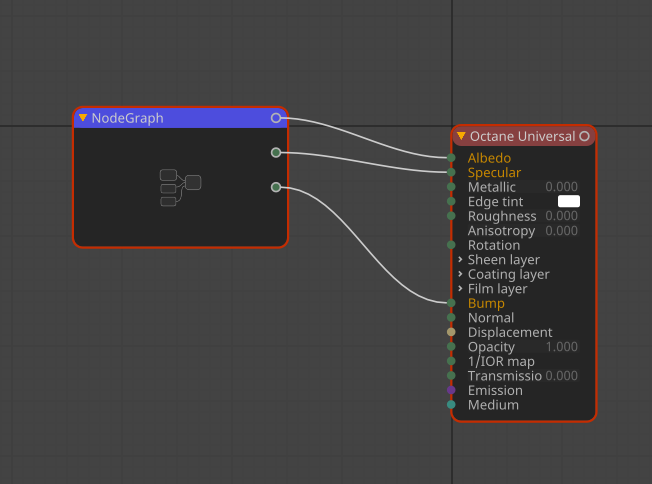This screenshot has width=652, height=484.
Task: Open the node graph icon inside NodeGraph
Action: (x=180, y=187)
